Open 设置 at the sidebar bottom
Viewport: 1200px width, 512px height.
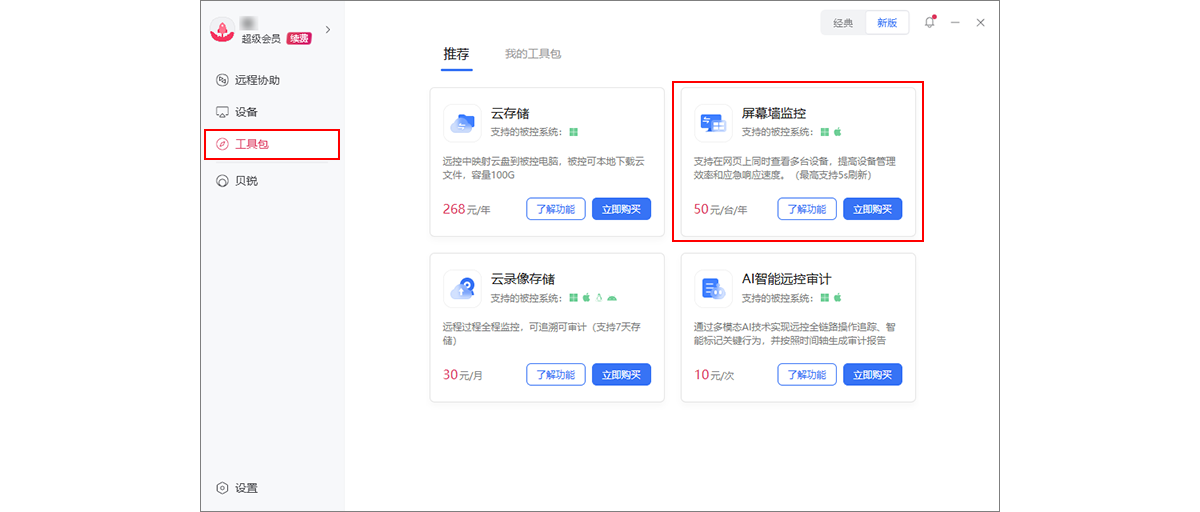(272, 488)
